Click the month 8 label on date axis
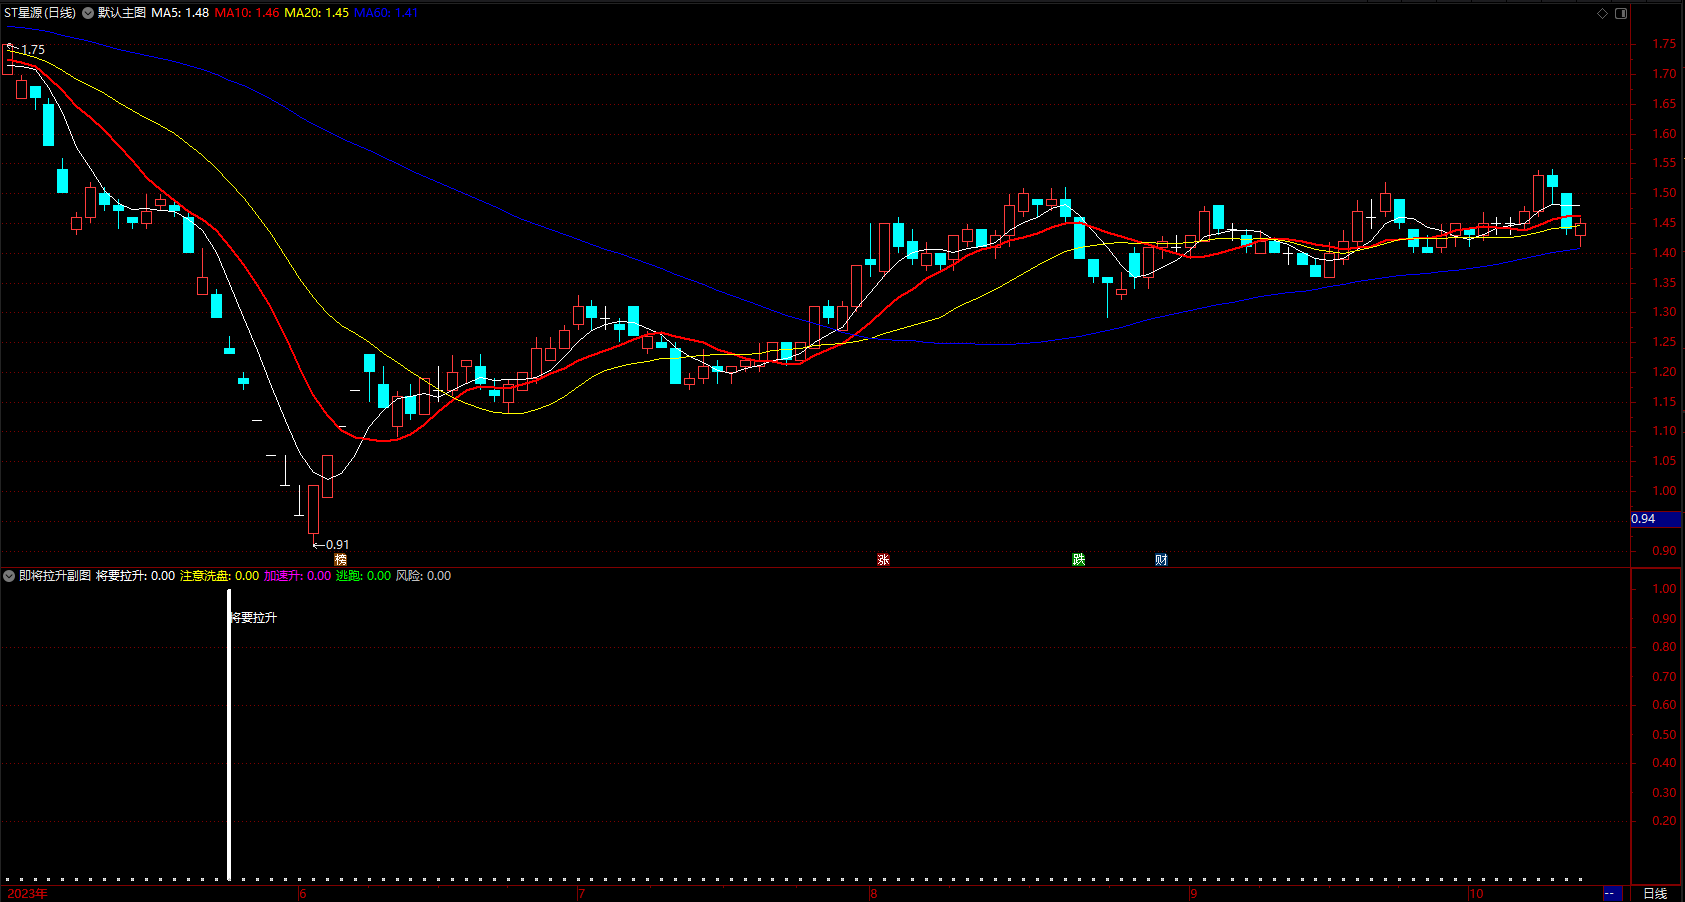This screenshot has height=902, width=1685. click(874, 893)
